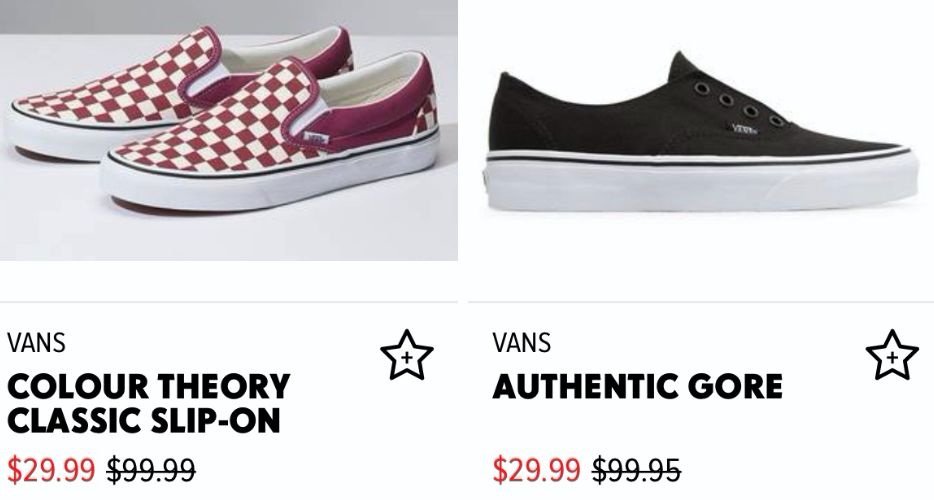Open the Colour Theory Classic Slip-On title

pyautogui.click(x=148, y=402)
